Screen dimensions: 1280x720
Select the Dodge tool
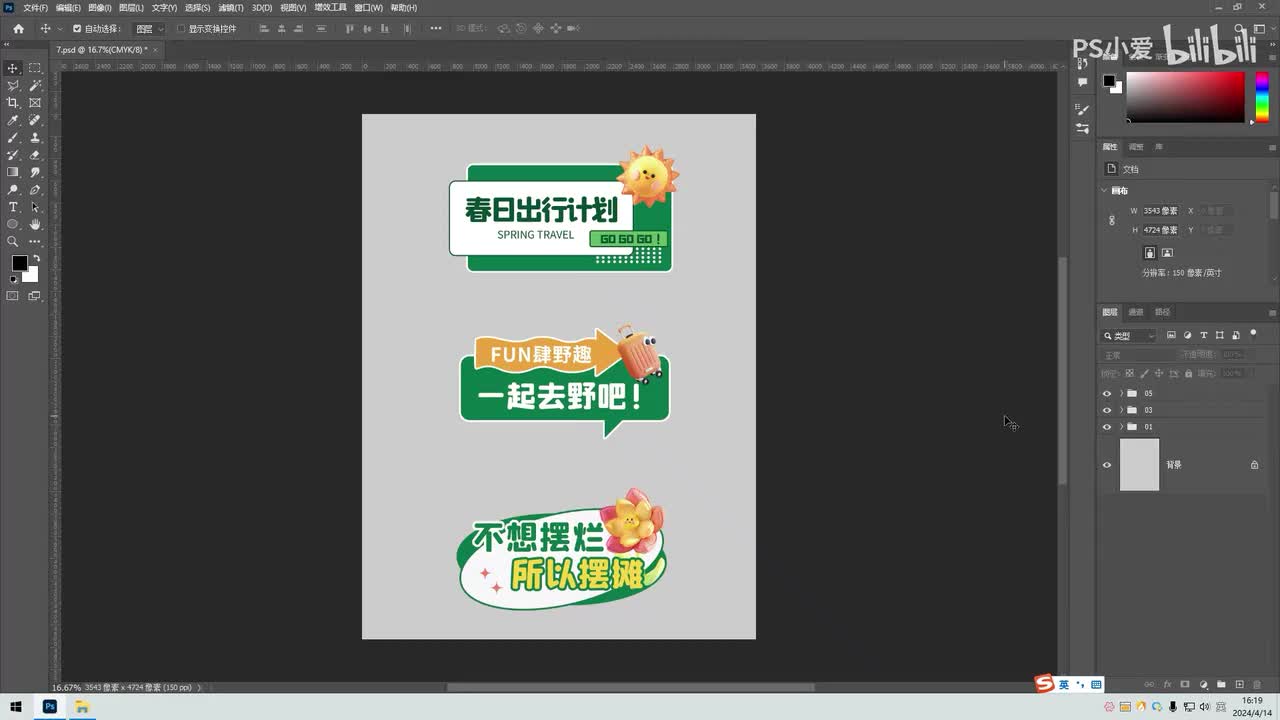coord(13,190)
